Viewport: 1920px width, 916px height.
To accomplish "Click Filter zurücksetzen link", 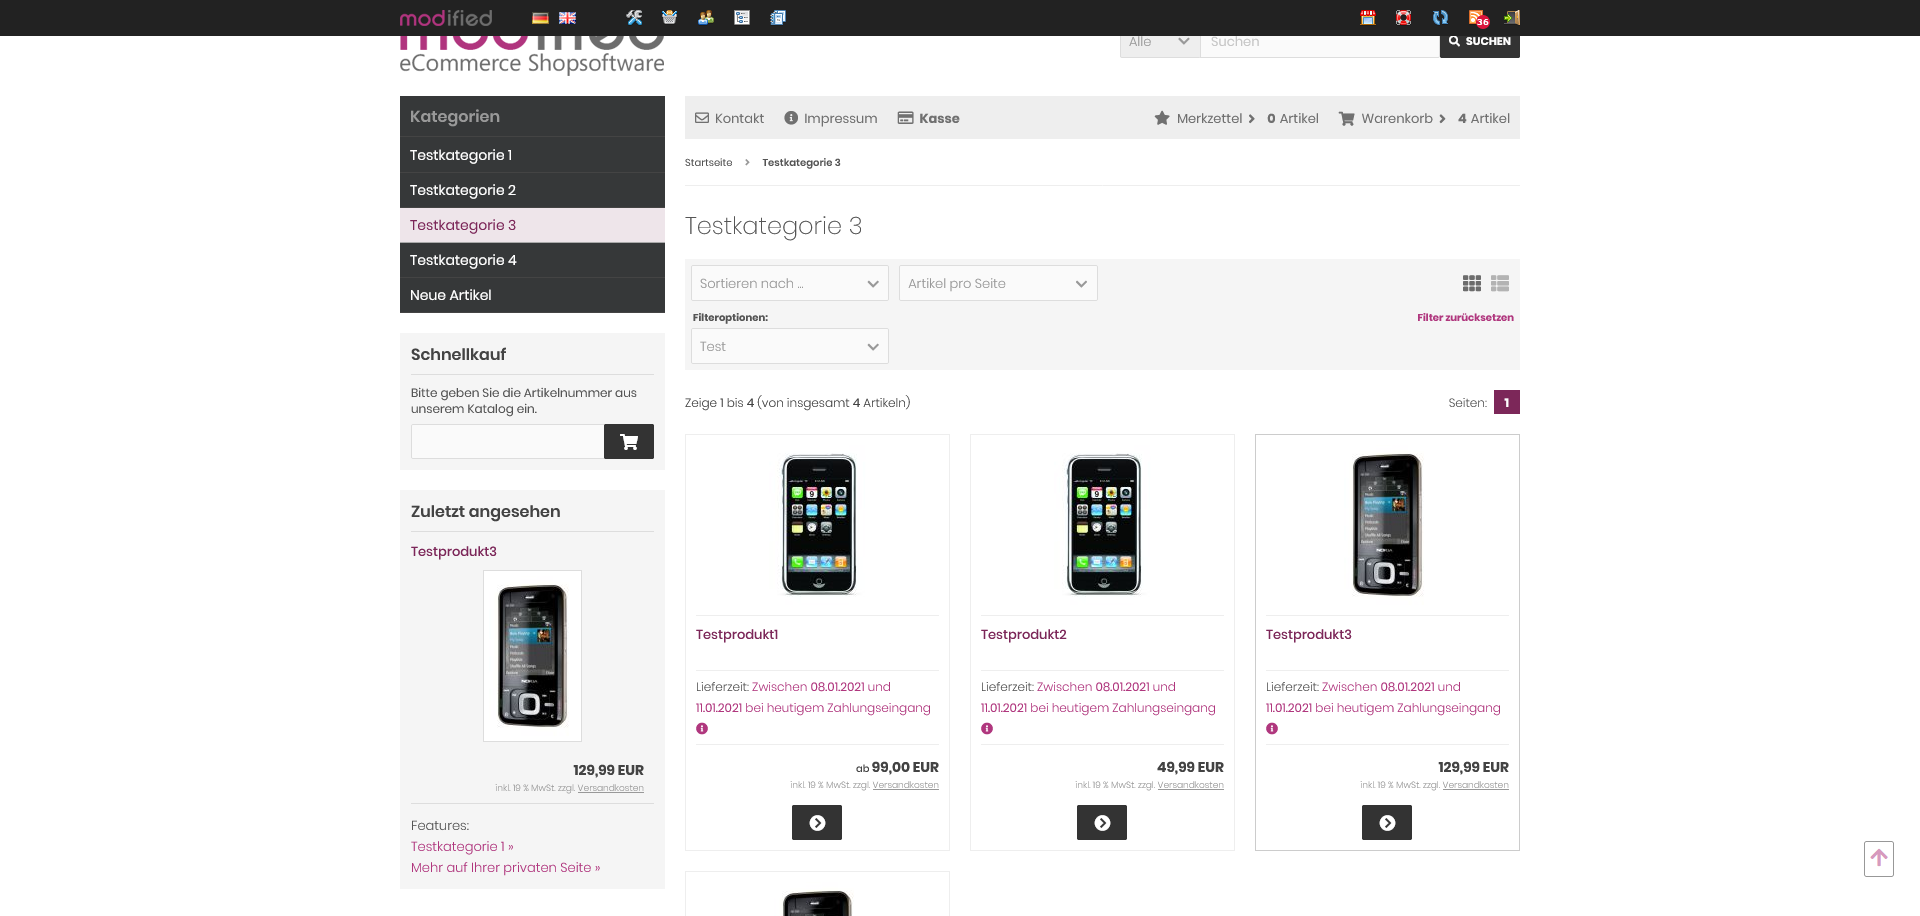I will pos(1465,318).
